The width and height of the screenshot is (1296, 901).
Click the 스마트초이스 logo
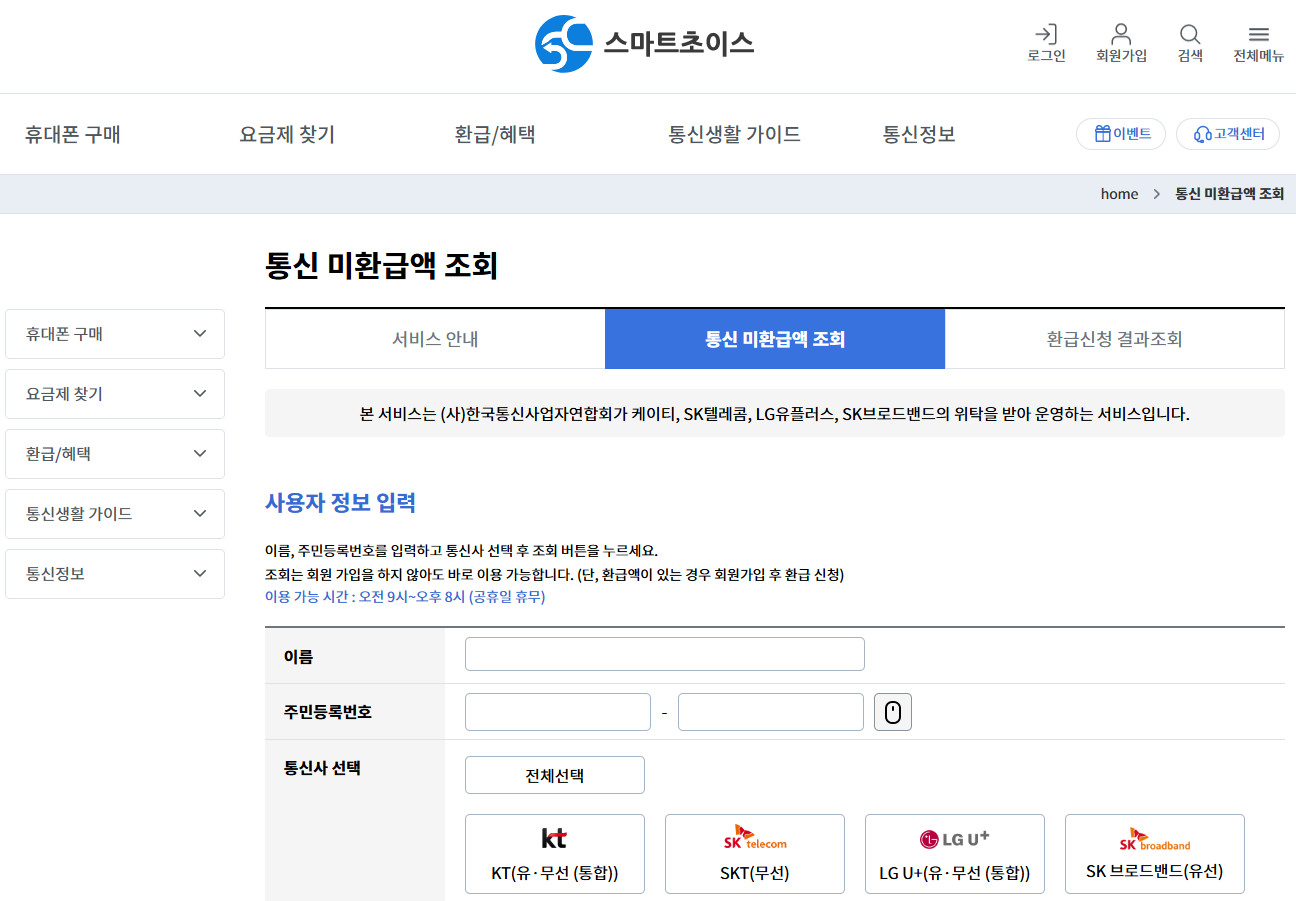(645, 44)
